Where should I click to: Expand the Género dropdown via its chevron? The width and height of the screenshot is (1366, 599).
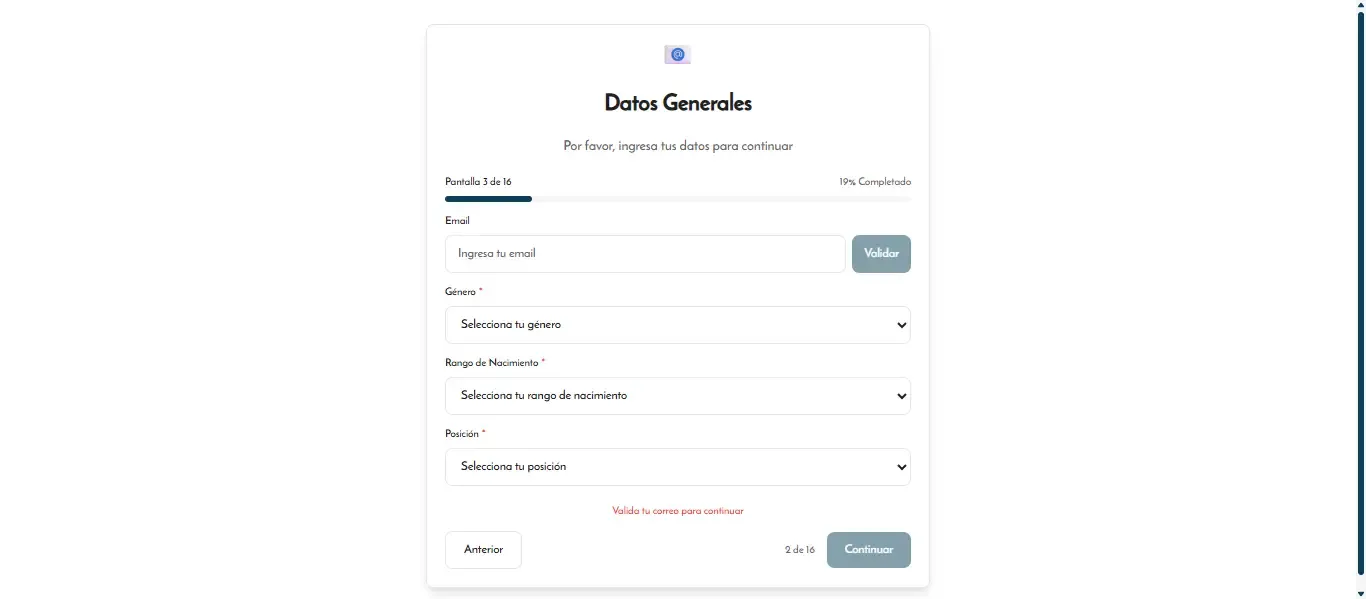coord(901,324)
